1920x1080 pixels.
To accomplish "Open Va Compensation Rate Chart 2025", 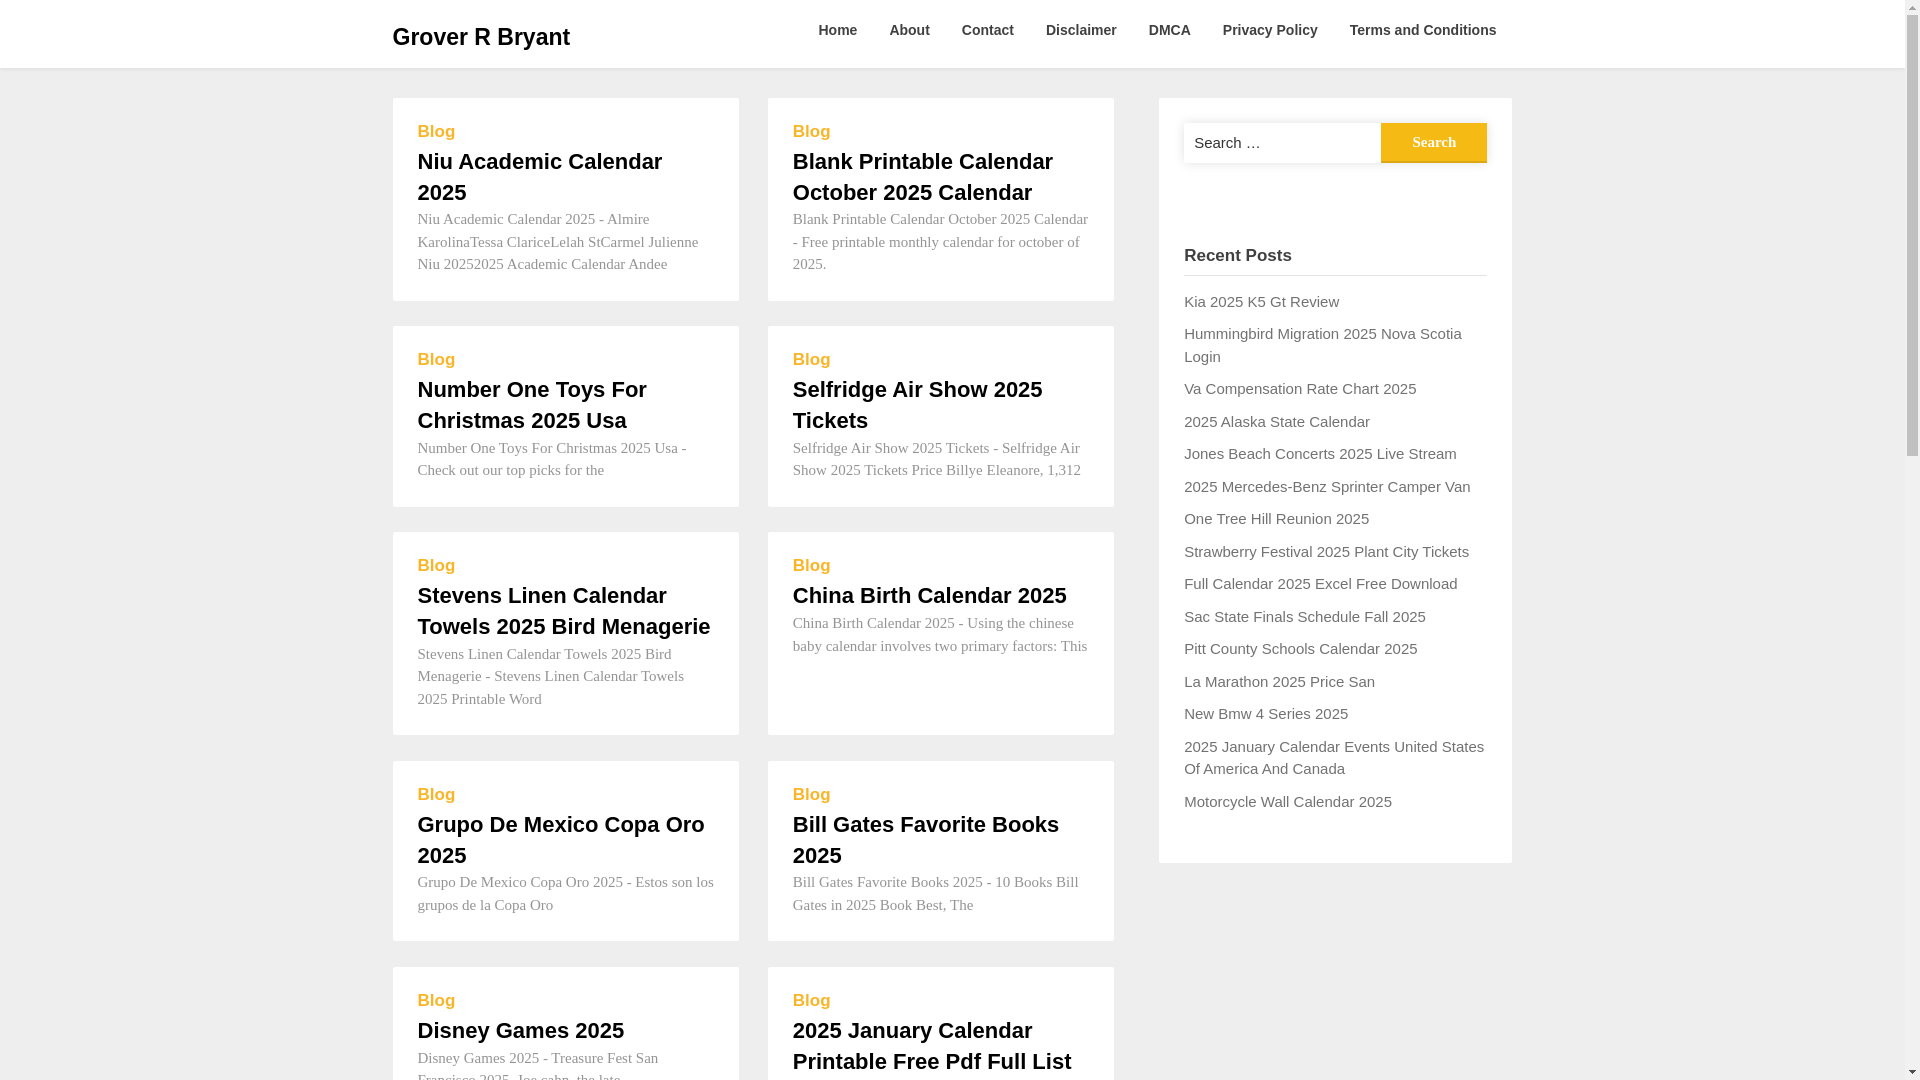I will [1300, 389].
